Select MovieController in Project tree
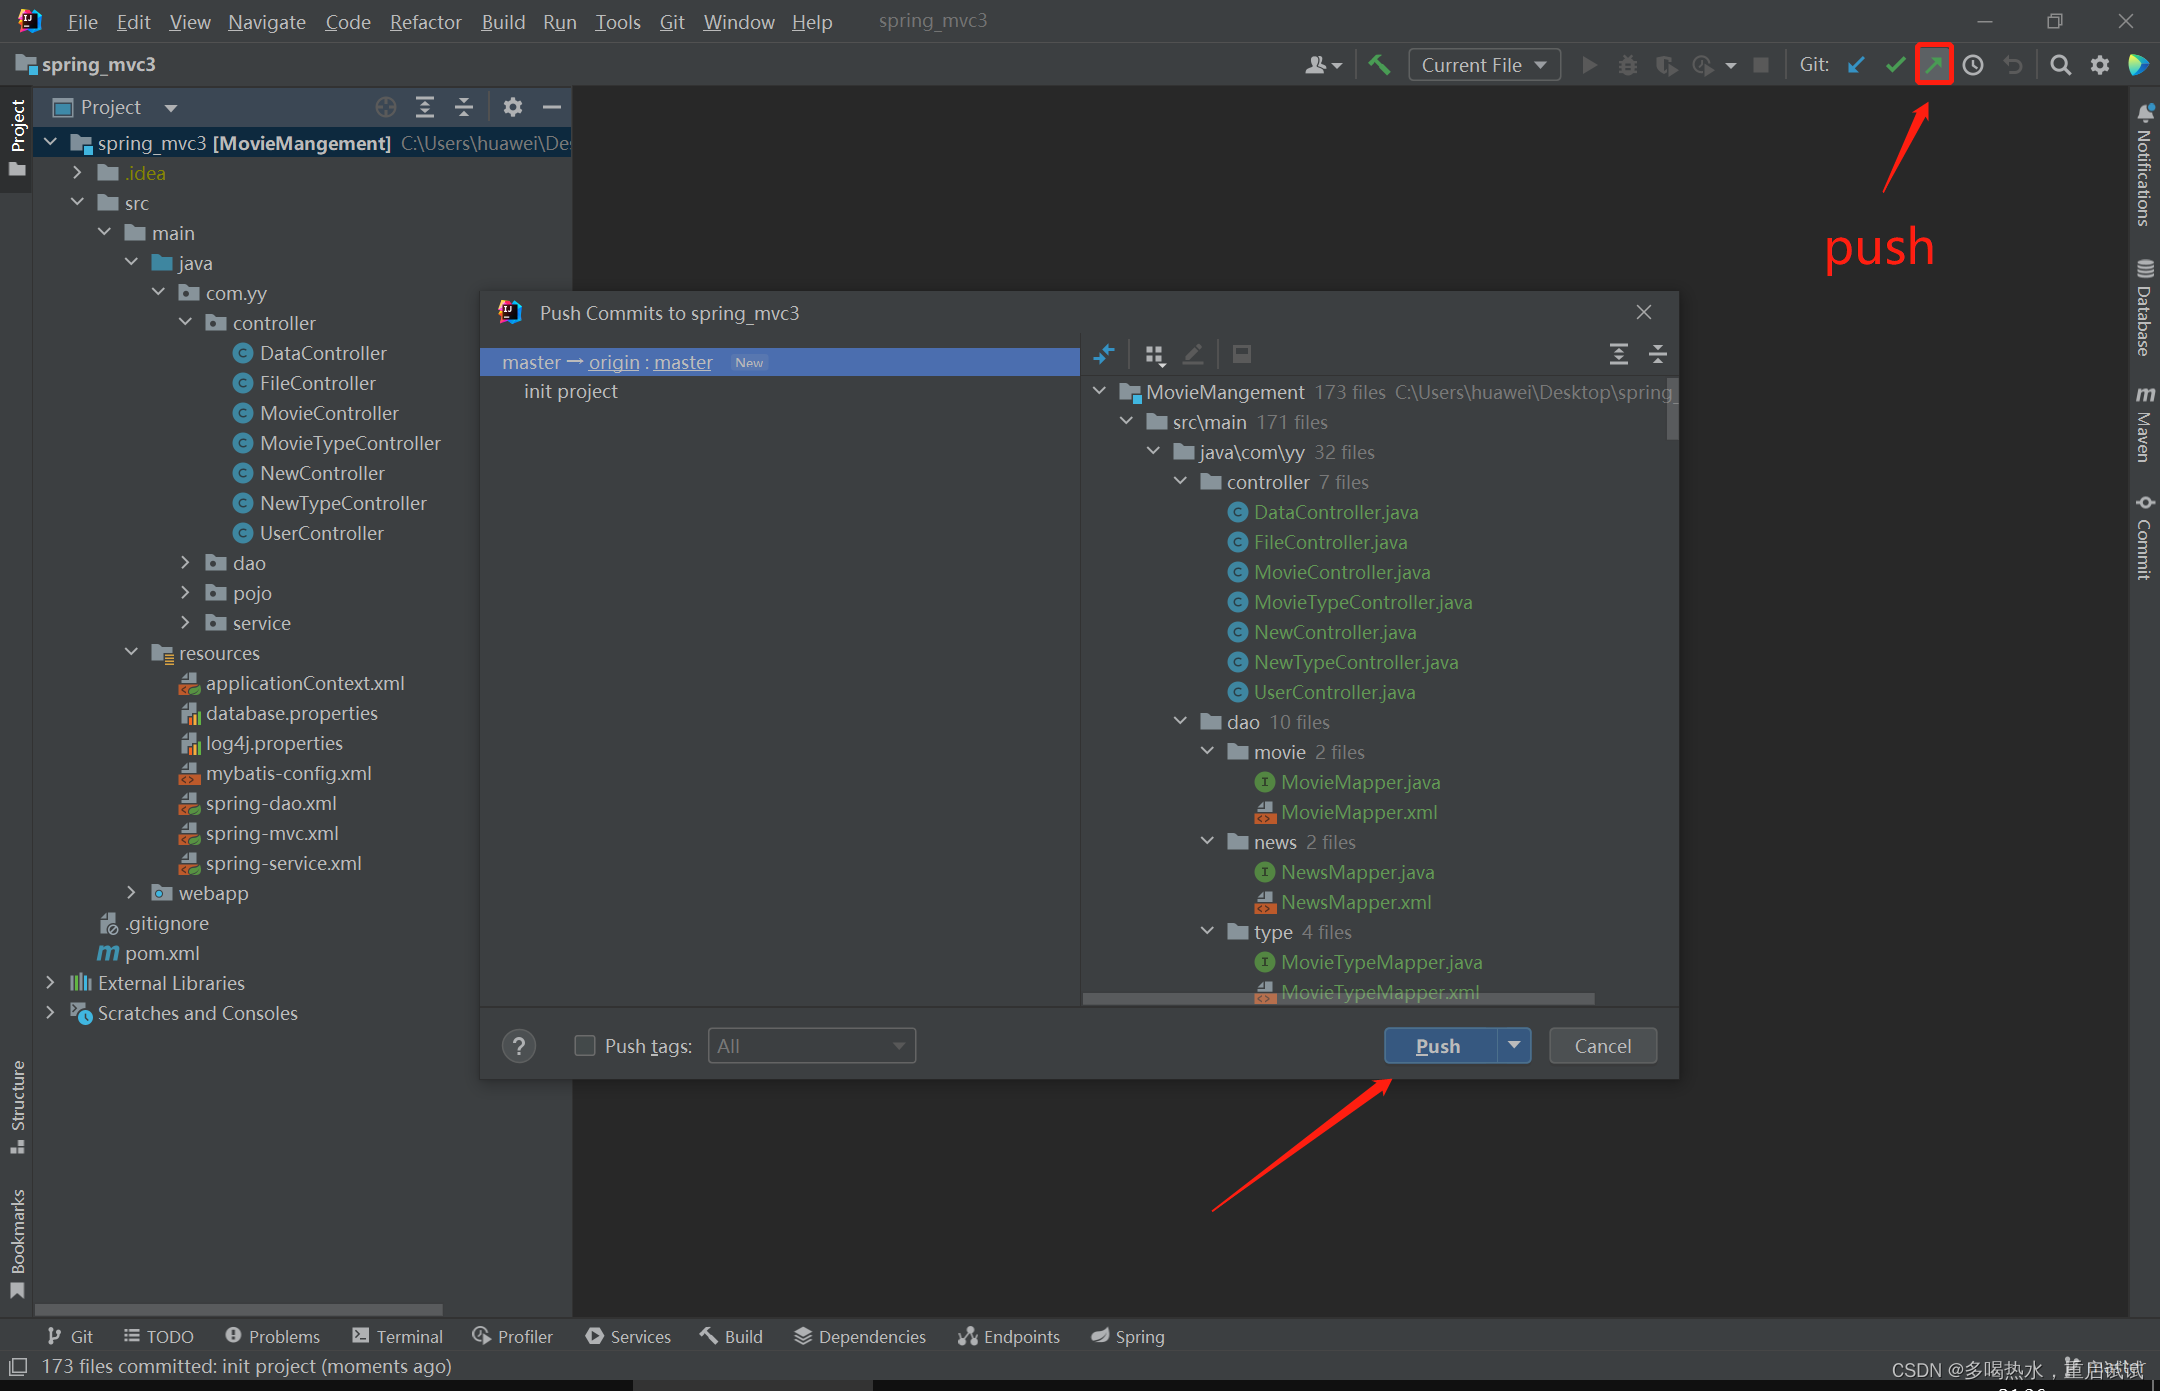This screenshot has height=1391, width=2160. point(329,413)
